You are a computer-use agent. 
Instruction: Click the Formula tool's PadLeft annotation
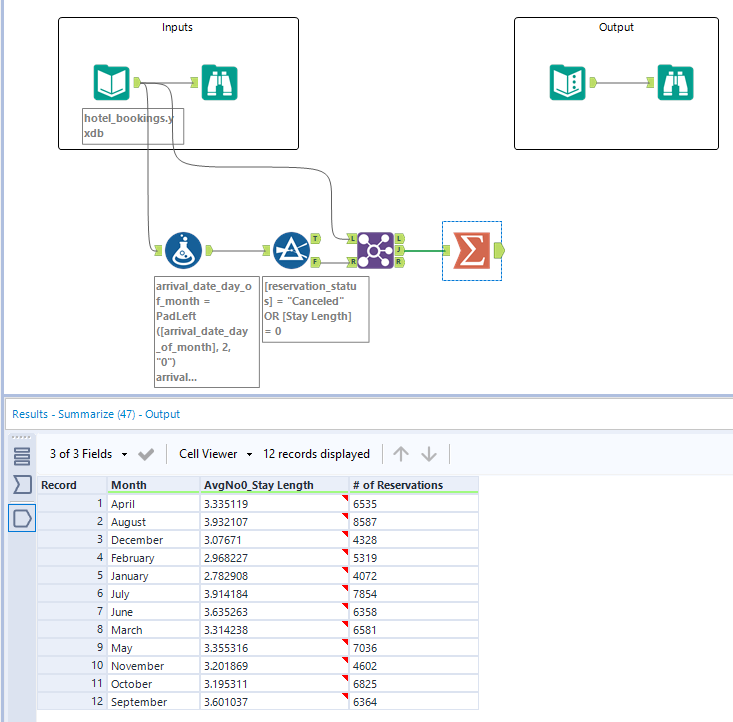pyautogui.click(x=207, y=332)
